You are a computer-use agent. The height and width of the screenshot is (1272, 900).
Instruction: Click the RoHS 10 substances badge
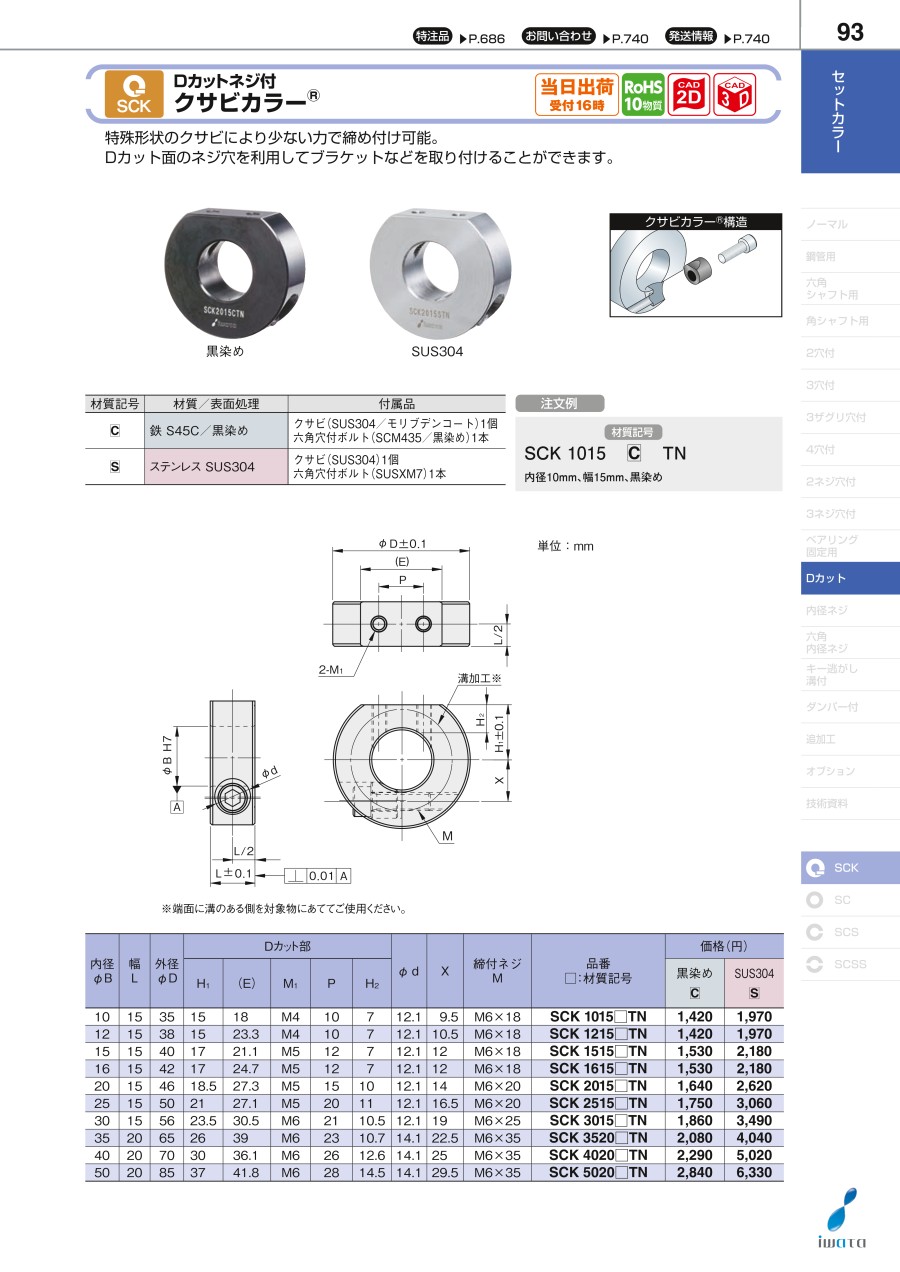tap(642, 95)
